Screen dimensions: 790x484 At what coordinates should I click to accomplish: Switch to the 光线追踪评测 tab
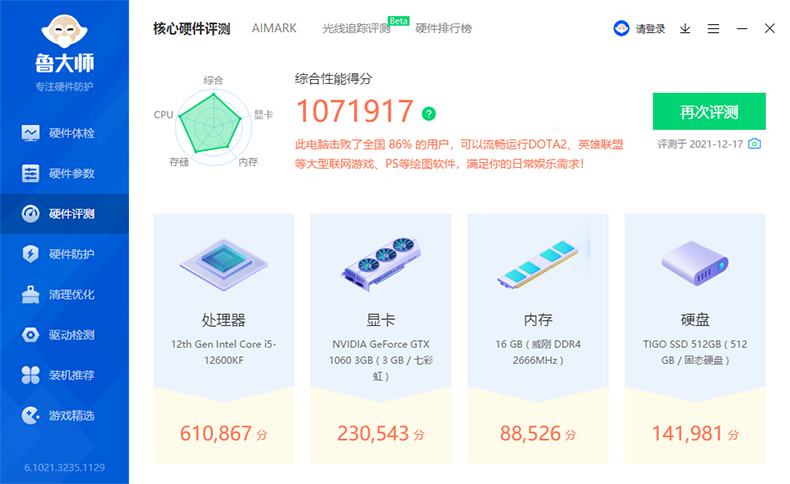356,29
